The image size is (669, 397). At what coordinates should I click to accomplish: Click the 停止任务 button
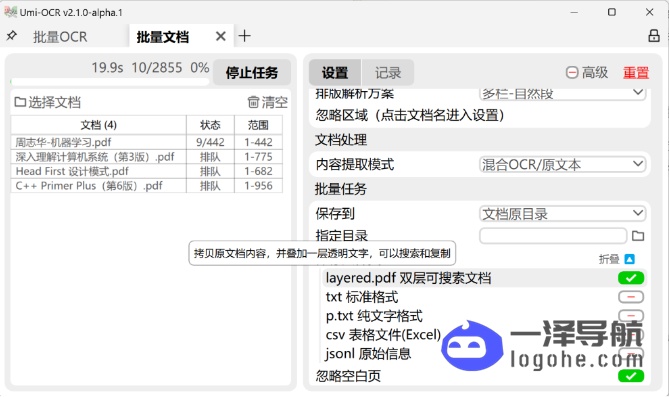click(x=252, y=72)
